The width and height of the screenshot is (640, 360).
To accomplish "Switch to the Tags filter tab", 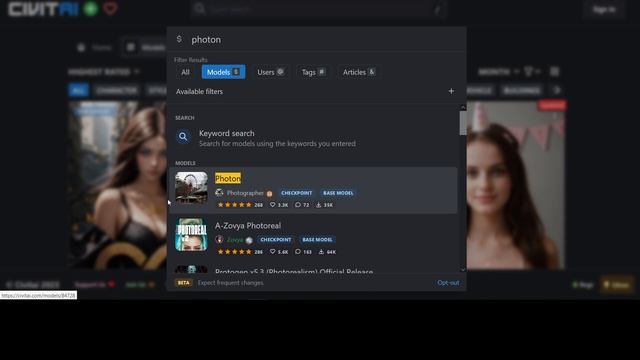I will pos(313,72).
